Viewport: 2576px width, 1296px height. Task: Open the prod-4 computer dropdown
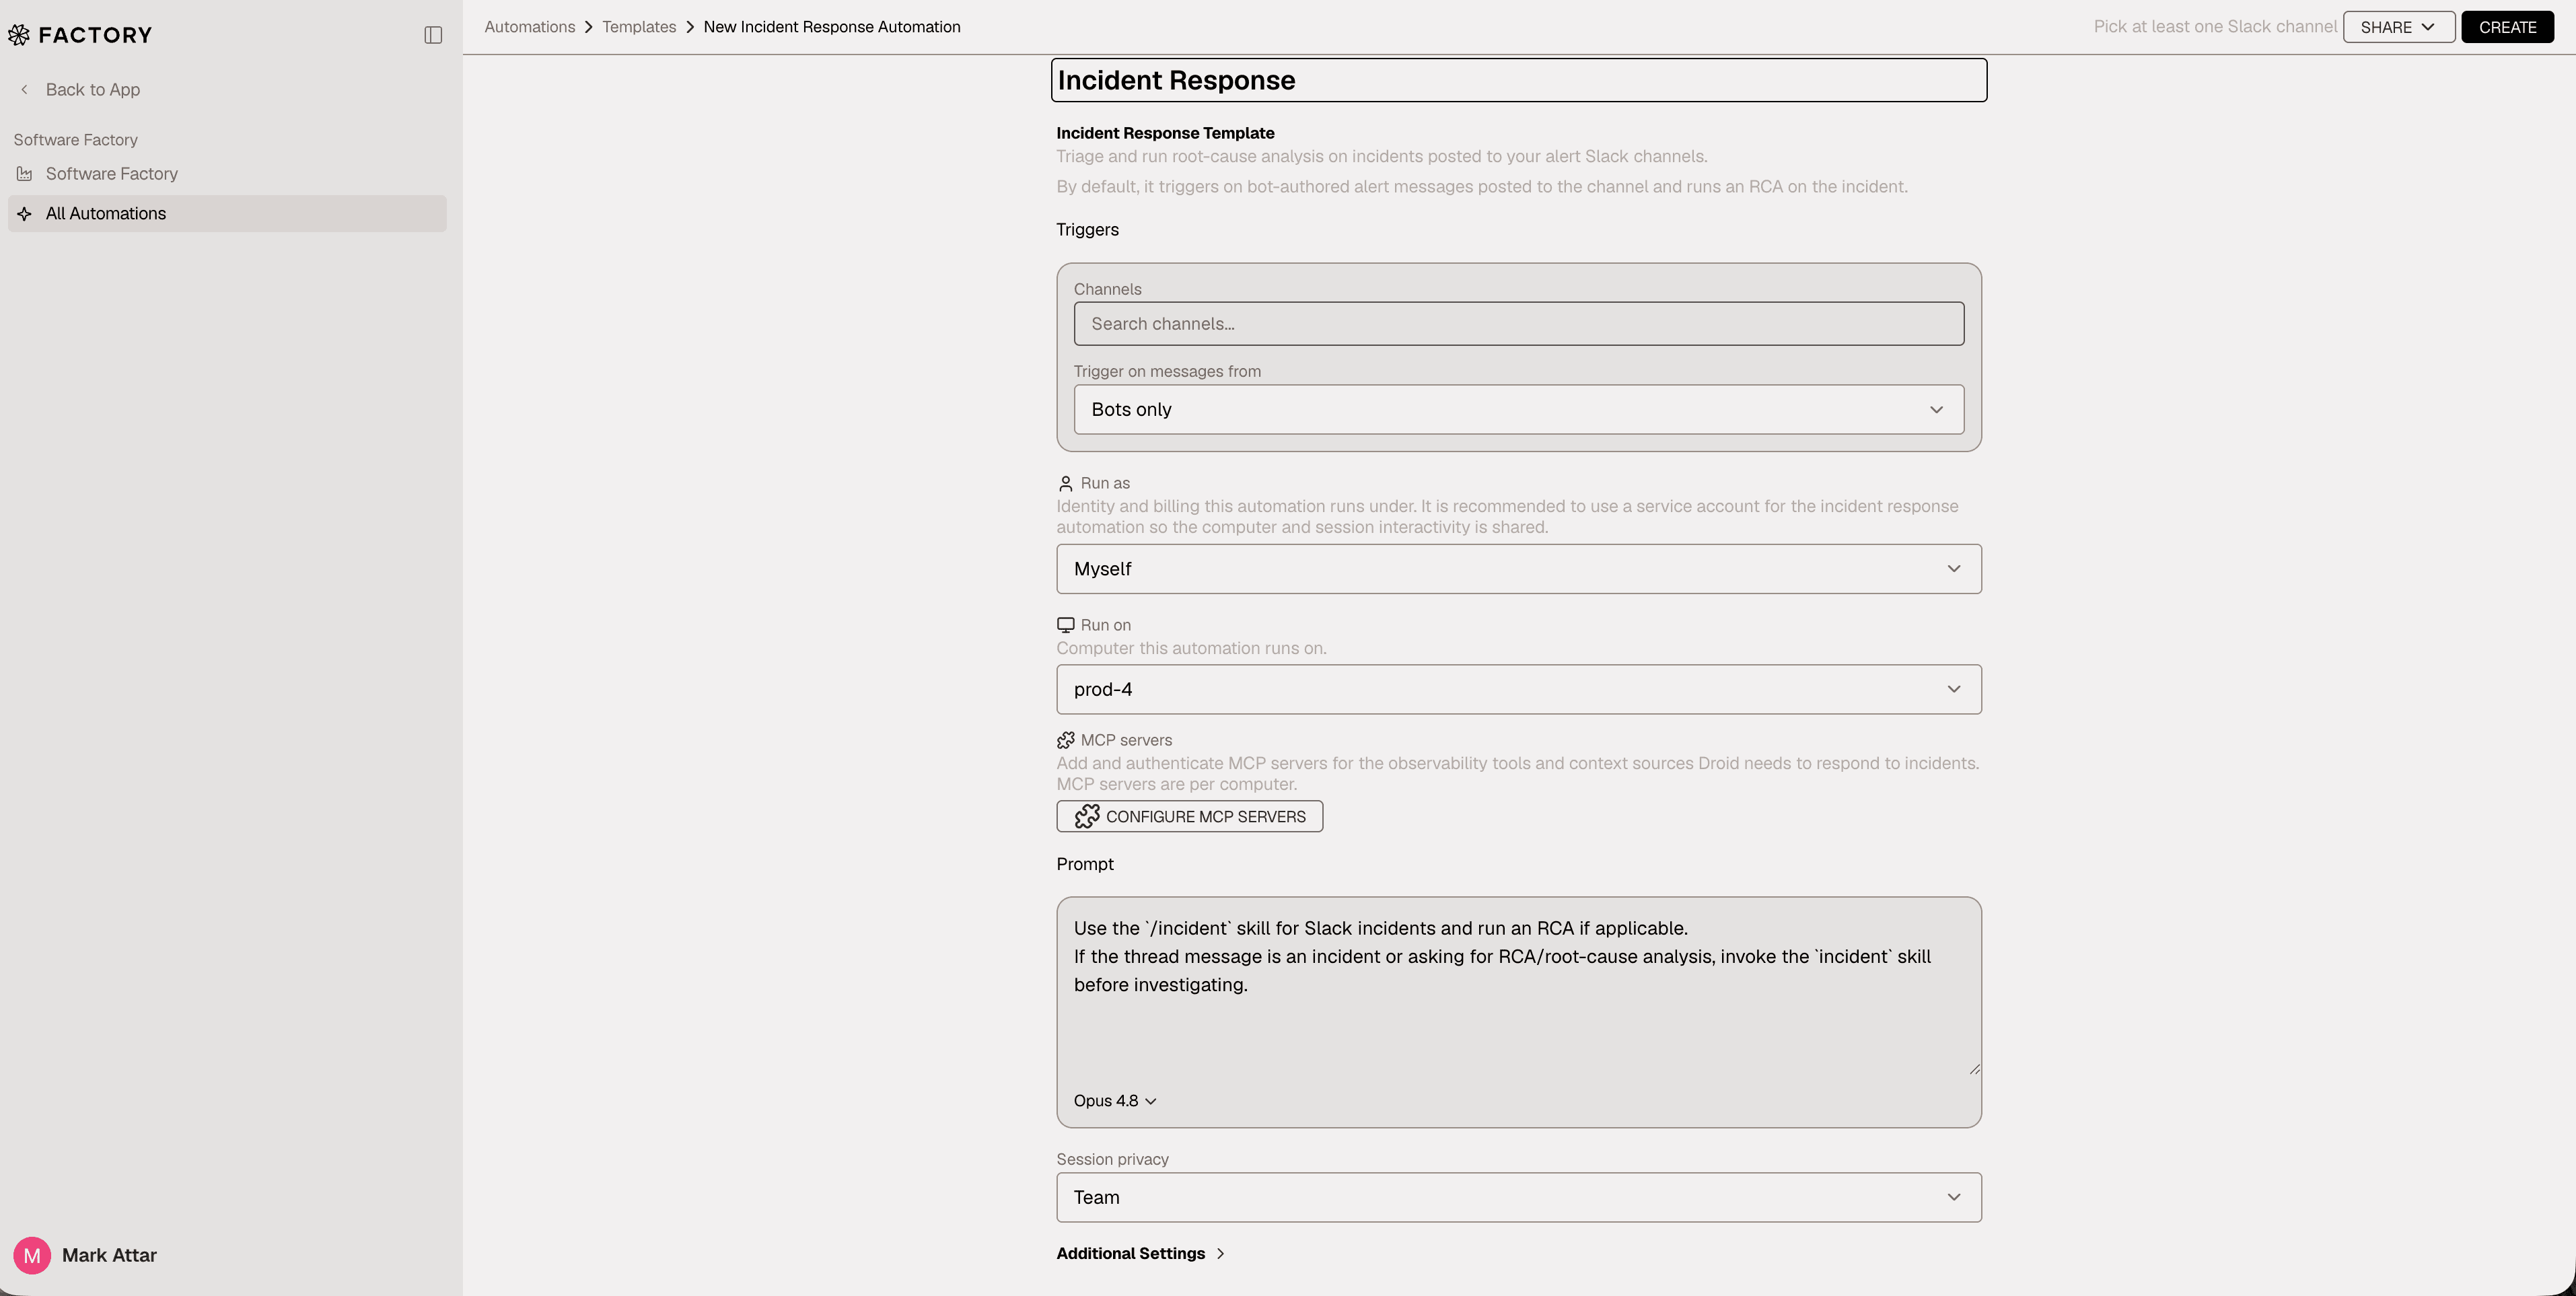pos(1518,690)
